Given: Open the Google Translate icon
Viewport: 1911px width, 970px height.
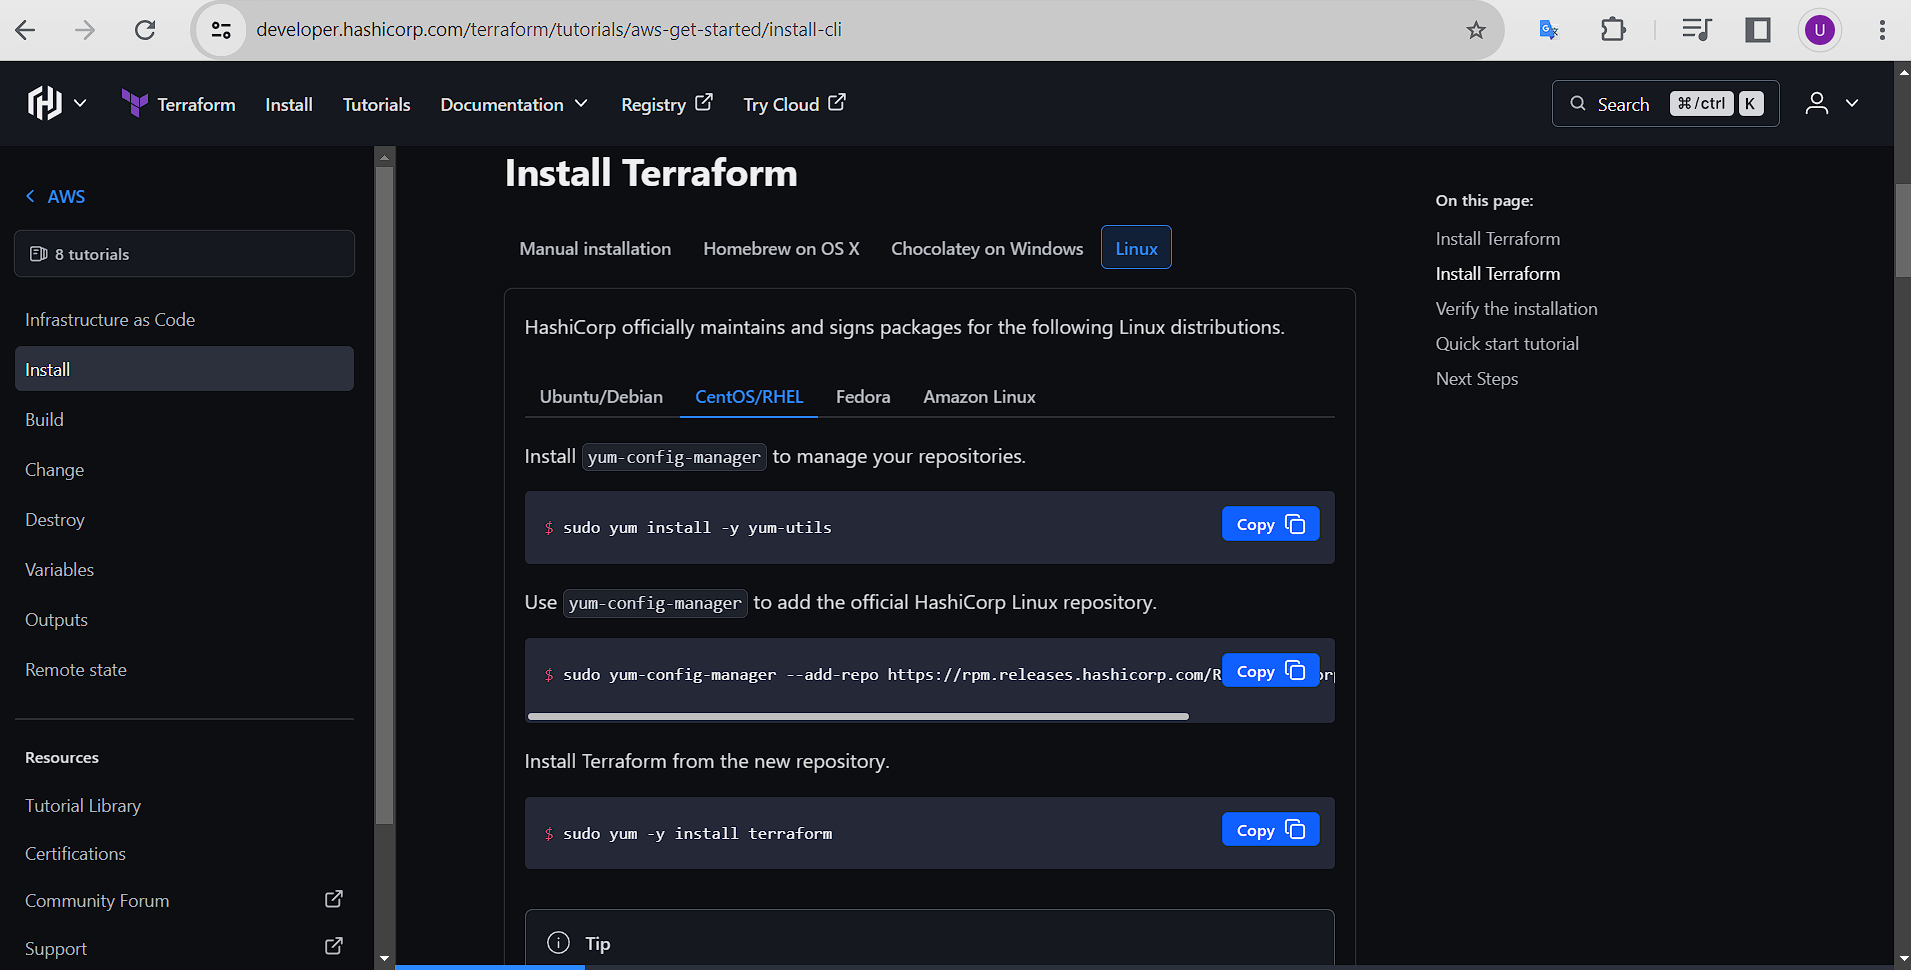Looking at the screenshot, I should (x=1548, y=30).
